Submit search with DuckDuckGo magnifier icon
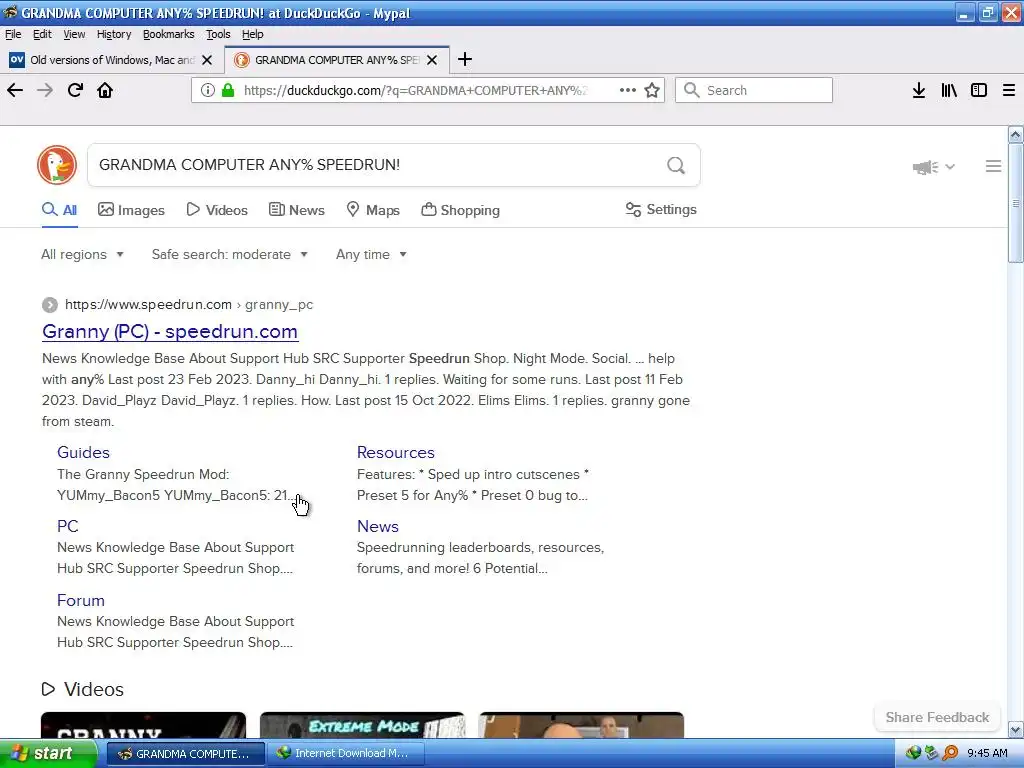The image size is (1024, 768). (676, 165)
